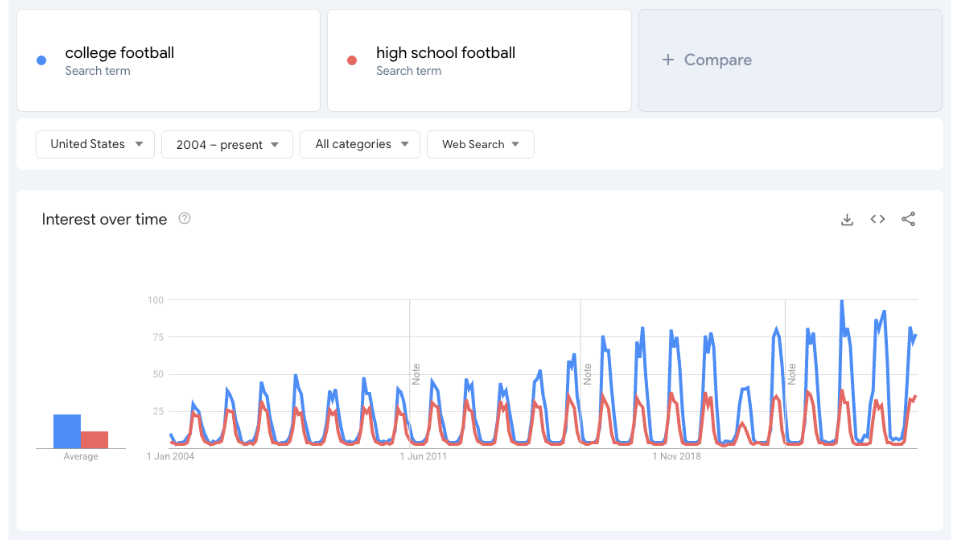
Task: Expand the All categories dropdown
Action: pyautogui.click(x=360, y=144)
